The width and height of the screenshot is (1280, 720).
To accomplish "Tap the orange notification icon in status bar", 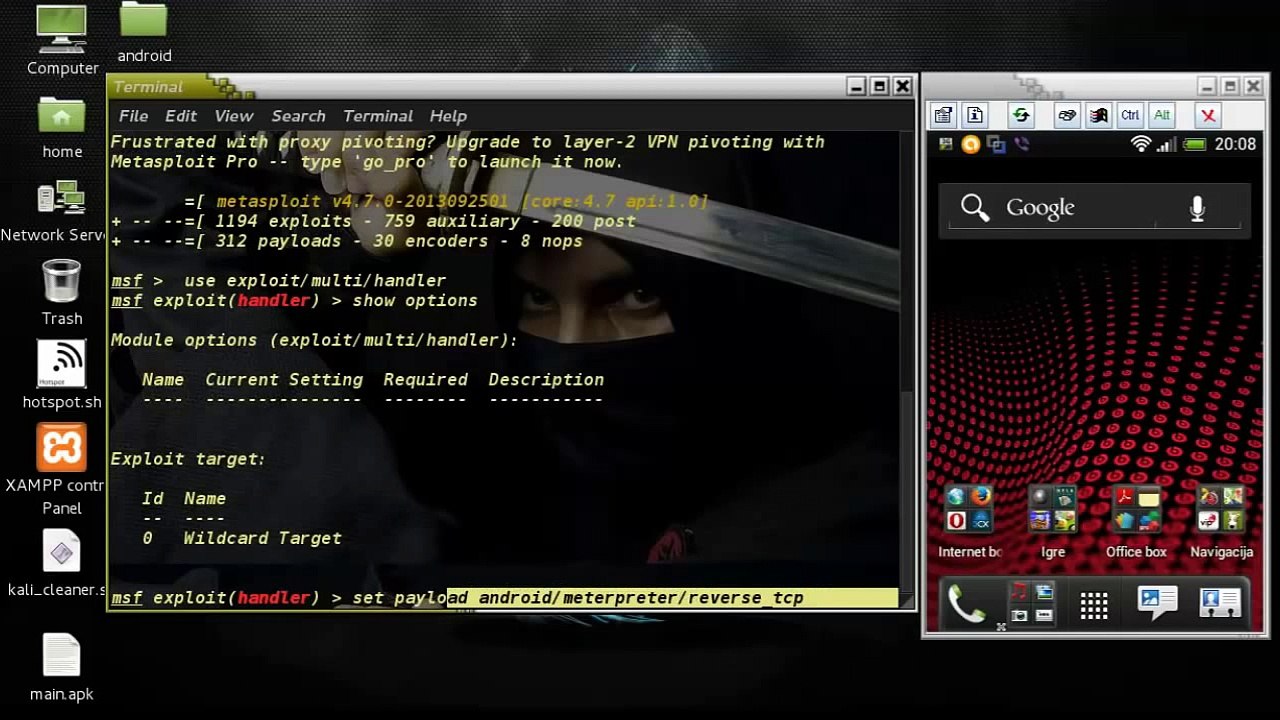I will click(x=970, y=144).
